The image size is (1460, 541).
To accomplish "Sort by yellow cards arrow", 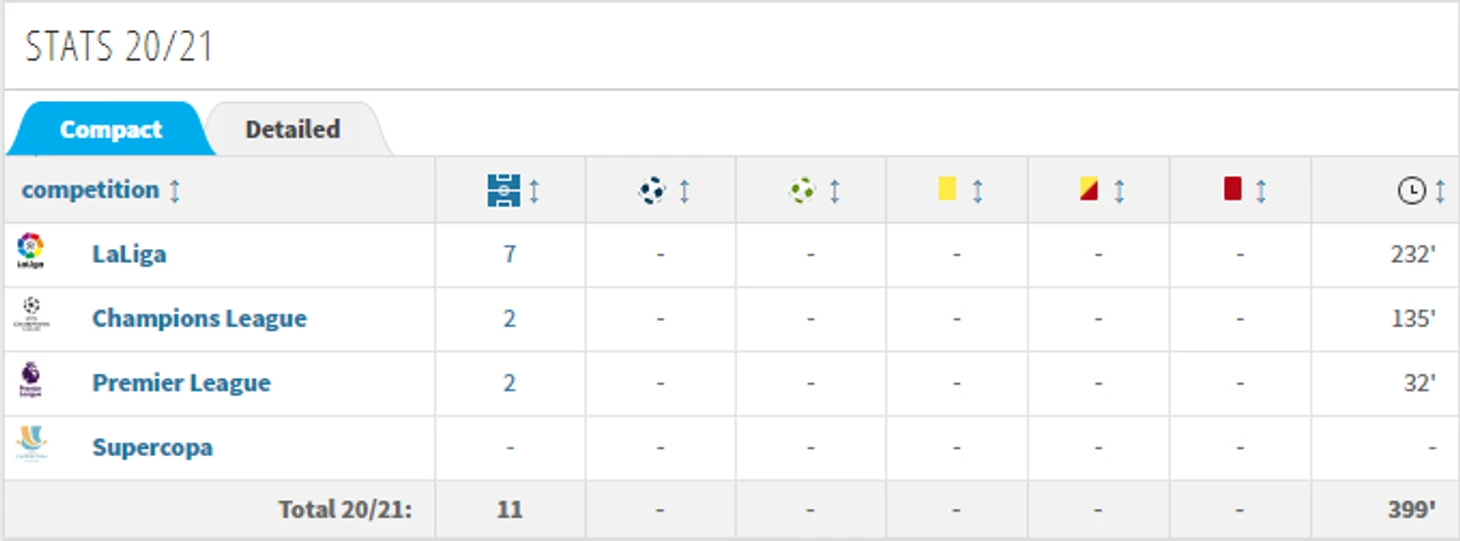I will 977,190.
